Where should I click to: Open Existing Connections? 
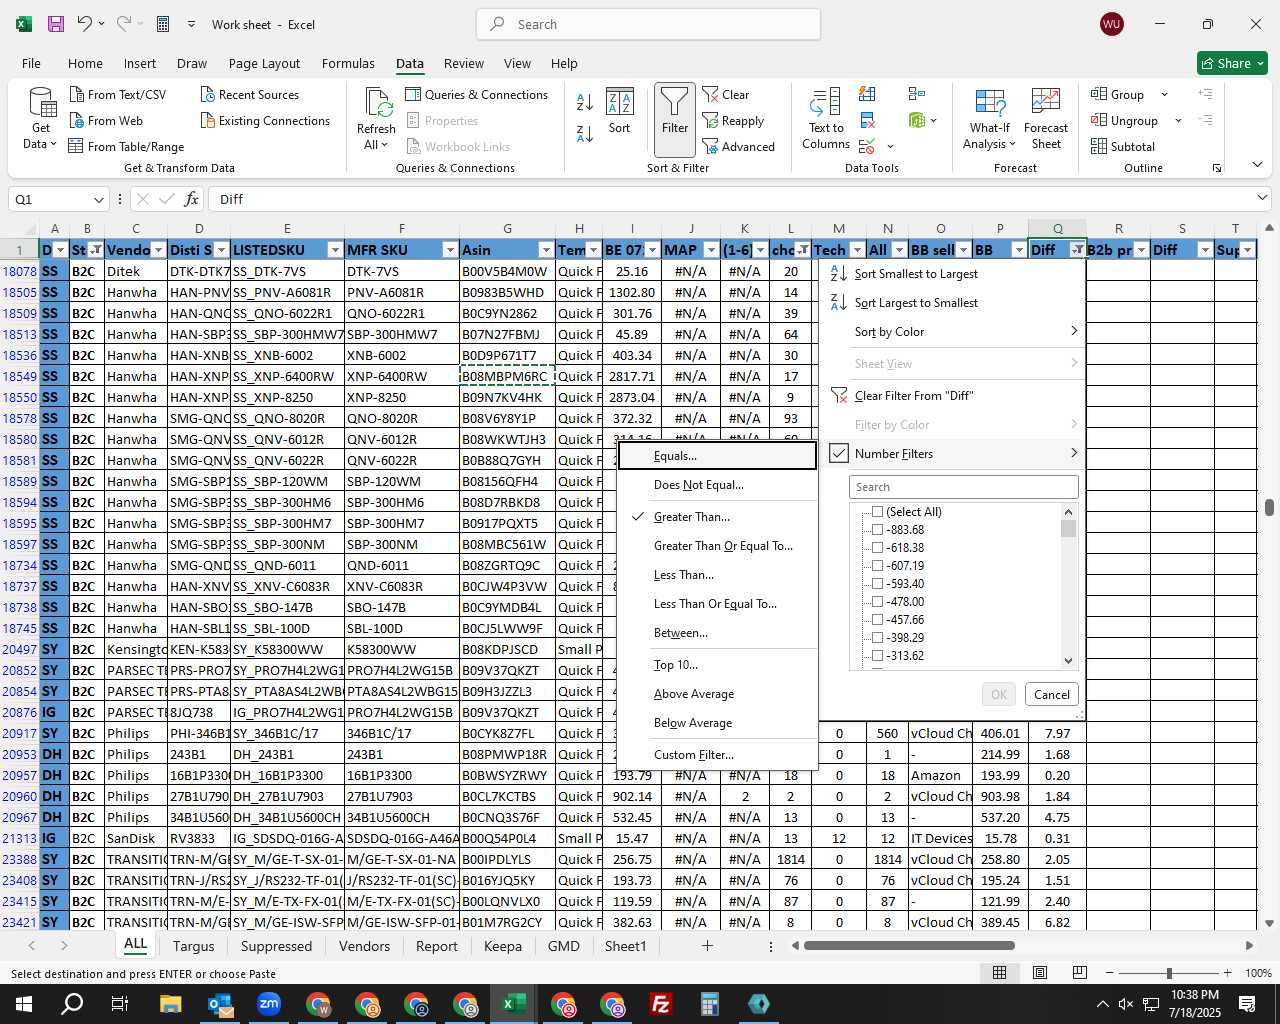[265, 120]
